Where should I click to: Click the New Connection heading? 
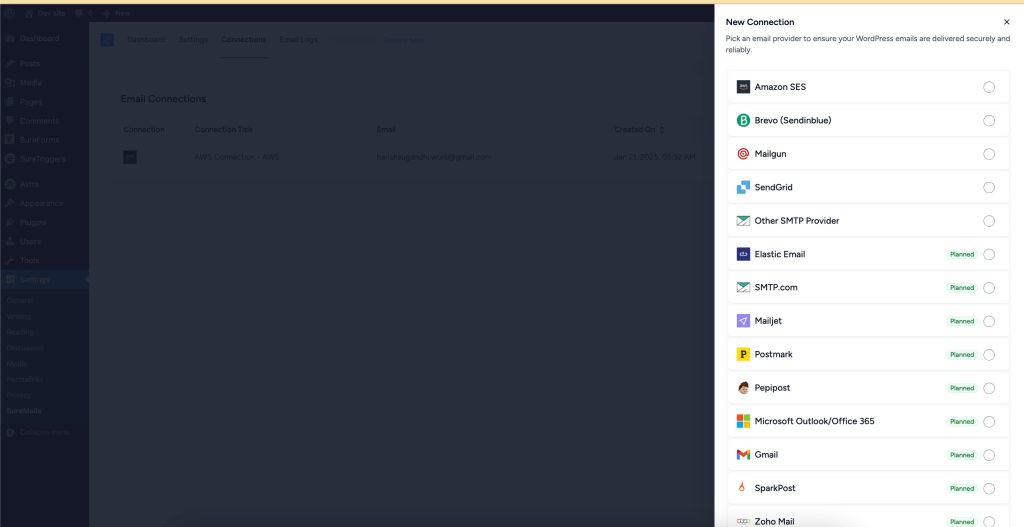(x=760, y=22)
